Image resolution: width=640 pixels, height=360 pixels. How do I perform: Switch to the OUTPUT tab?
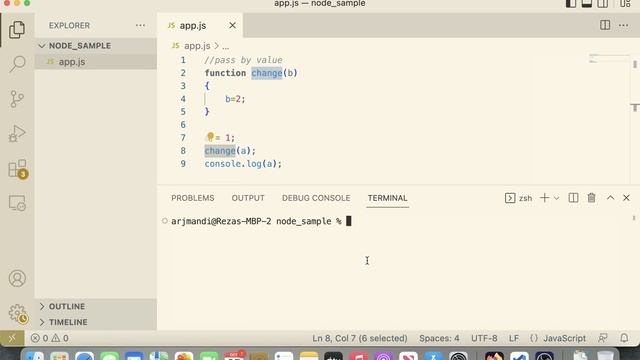click(248, 198)
